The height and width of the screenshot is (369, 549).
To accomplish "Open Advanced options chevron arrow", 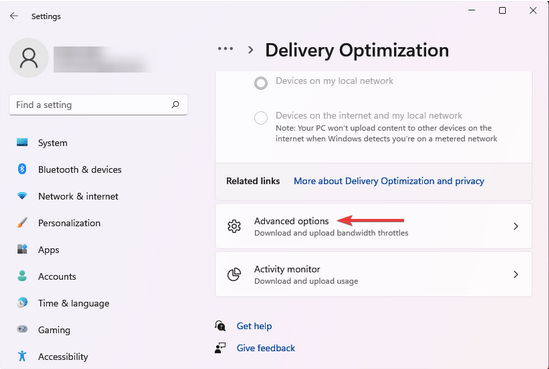I will coord(515,226).
